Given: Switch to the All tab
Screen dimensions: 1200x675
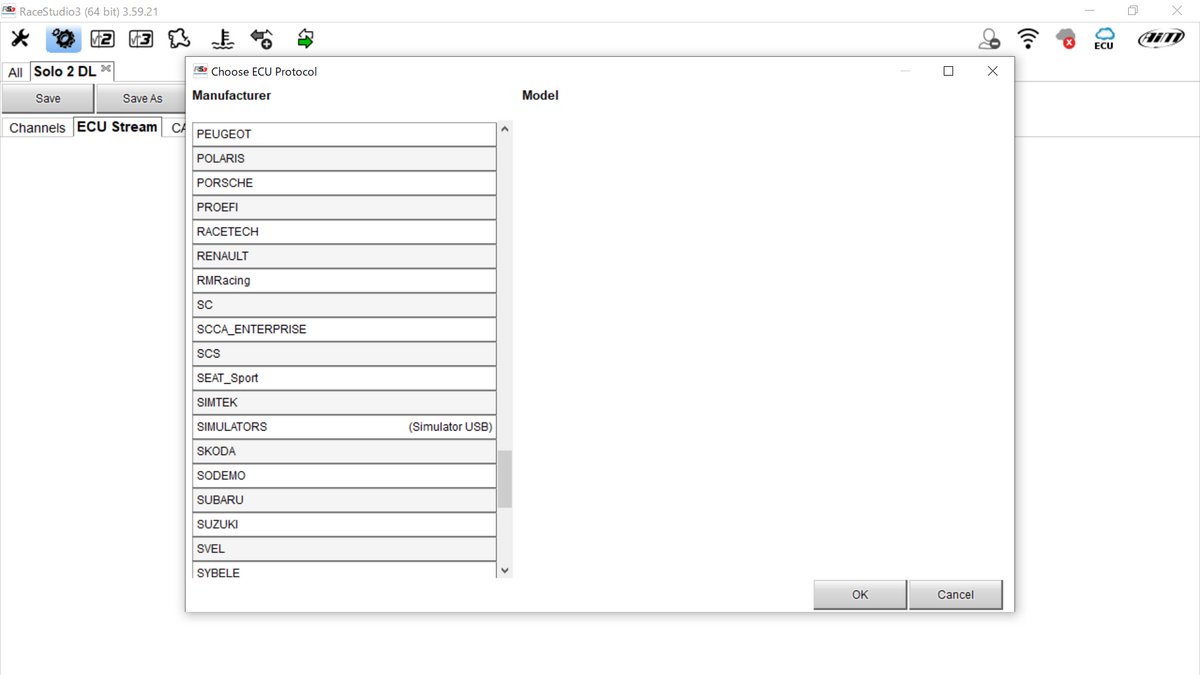Looking at the screenshot, I should pyautogui.click(x=15, y=72).
